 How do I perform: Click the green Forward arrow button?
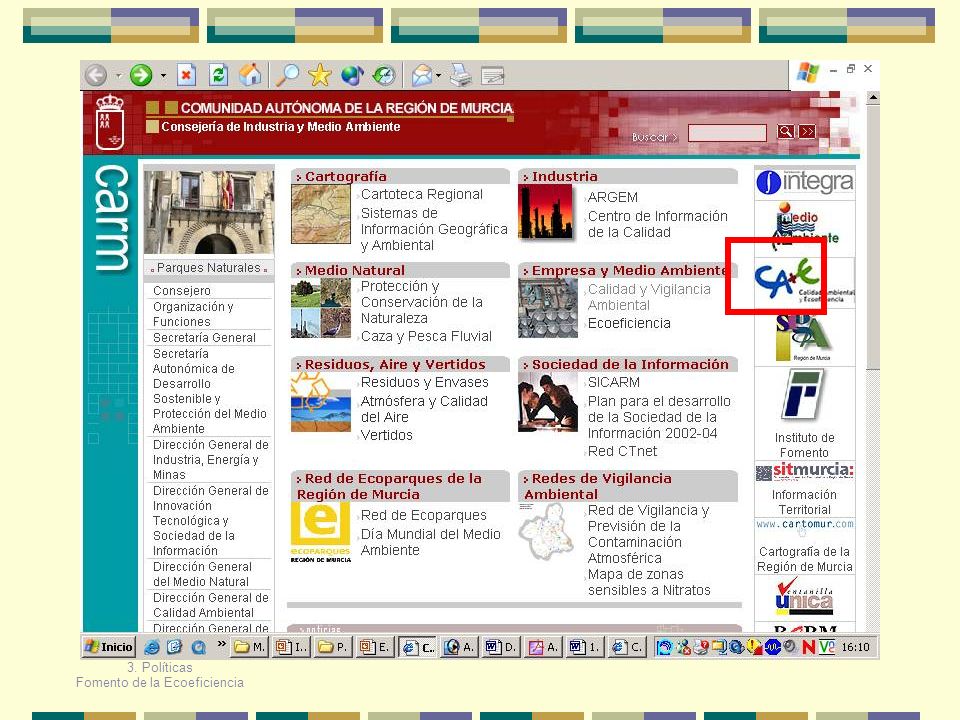(141, 75)
